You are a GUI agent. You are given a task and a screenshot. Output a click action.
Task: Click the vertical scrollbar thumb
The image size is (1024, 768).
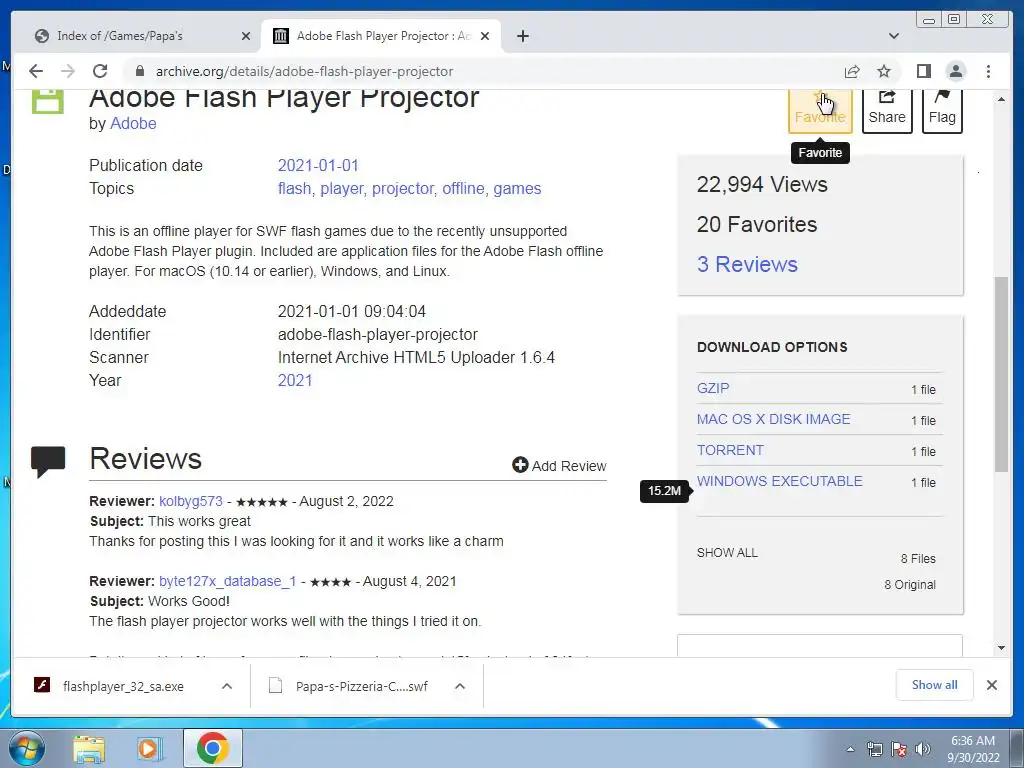coord(1002,374)
